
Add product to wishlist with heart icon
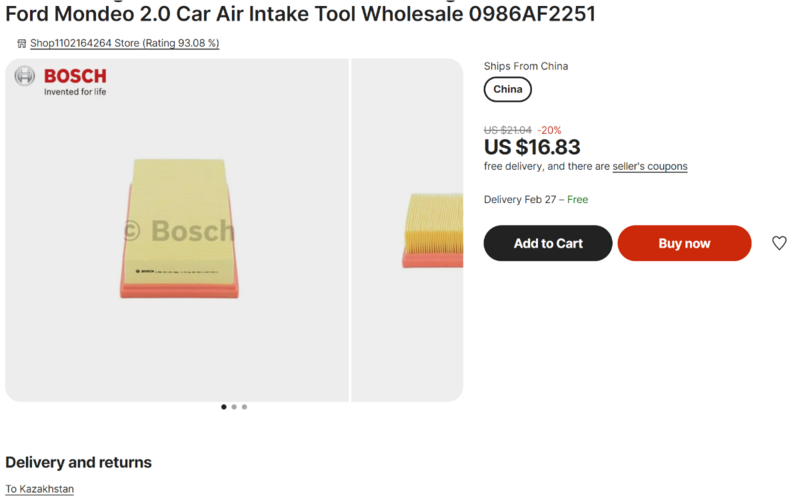779,243
